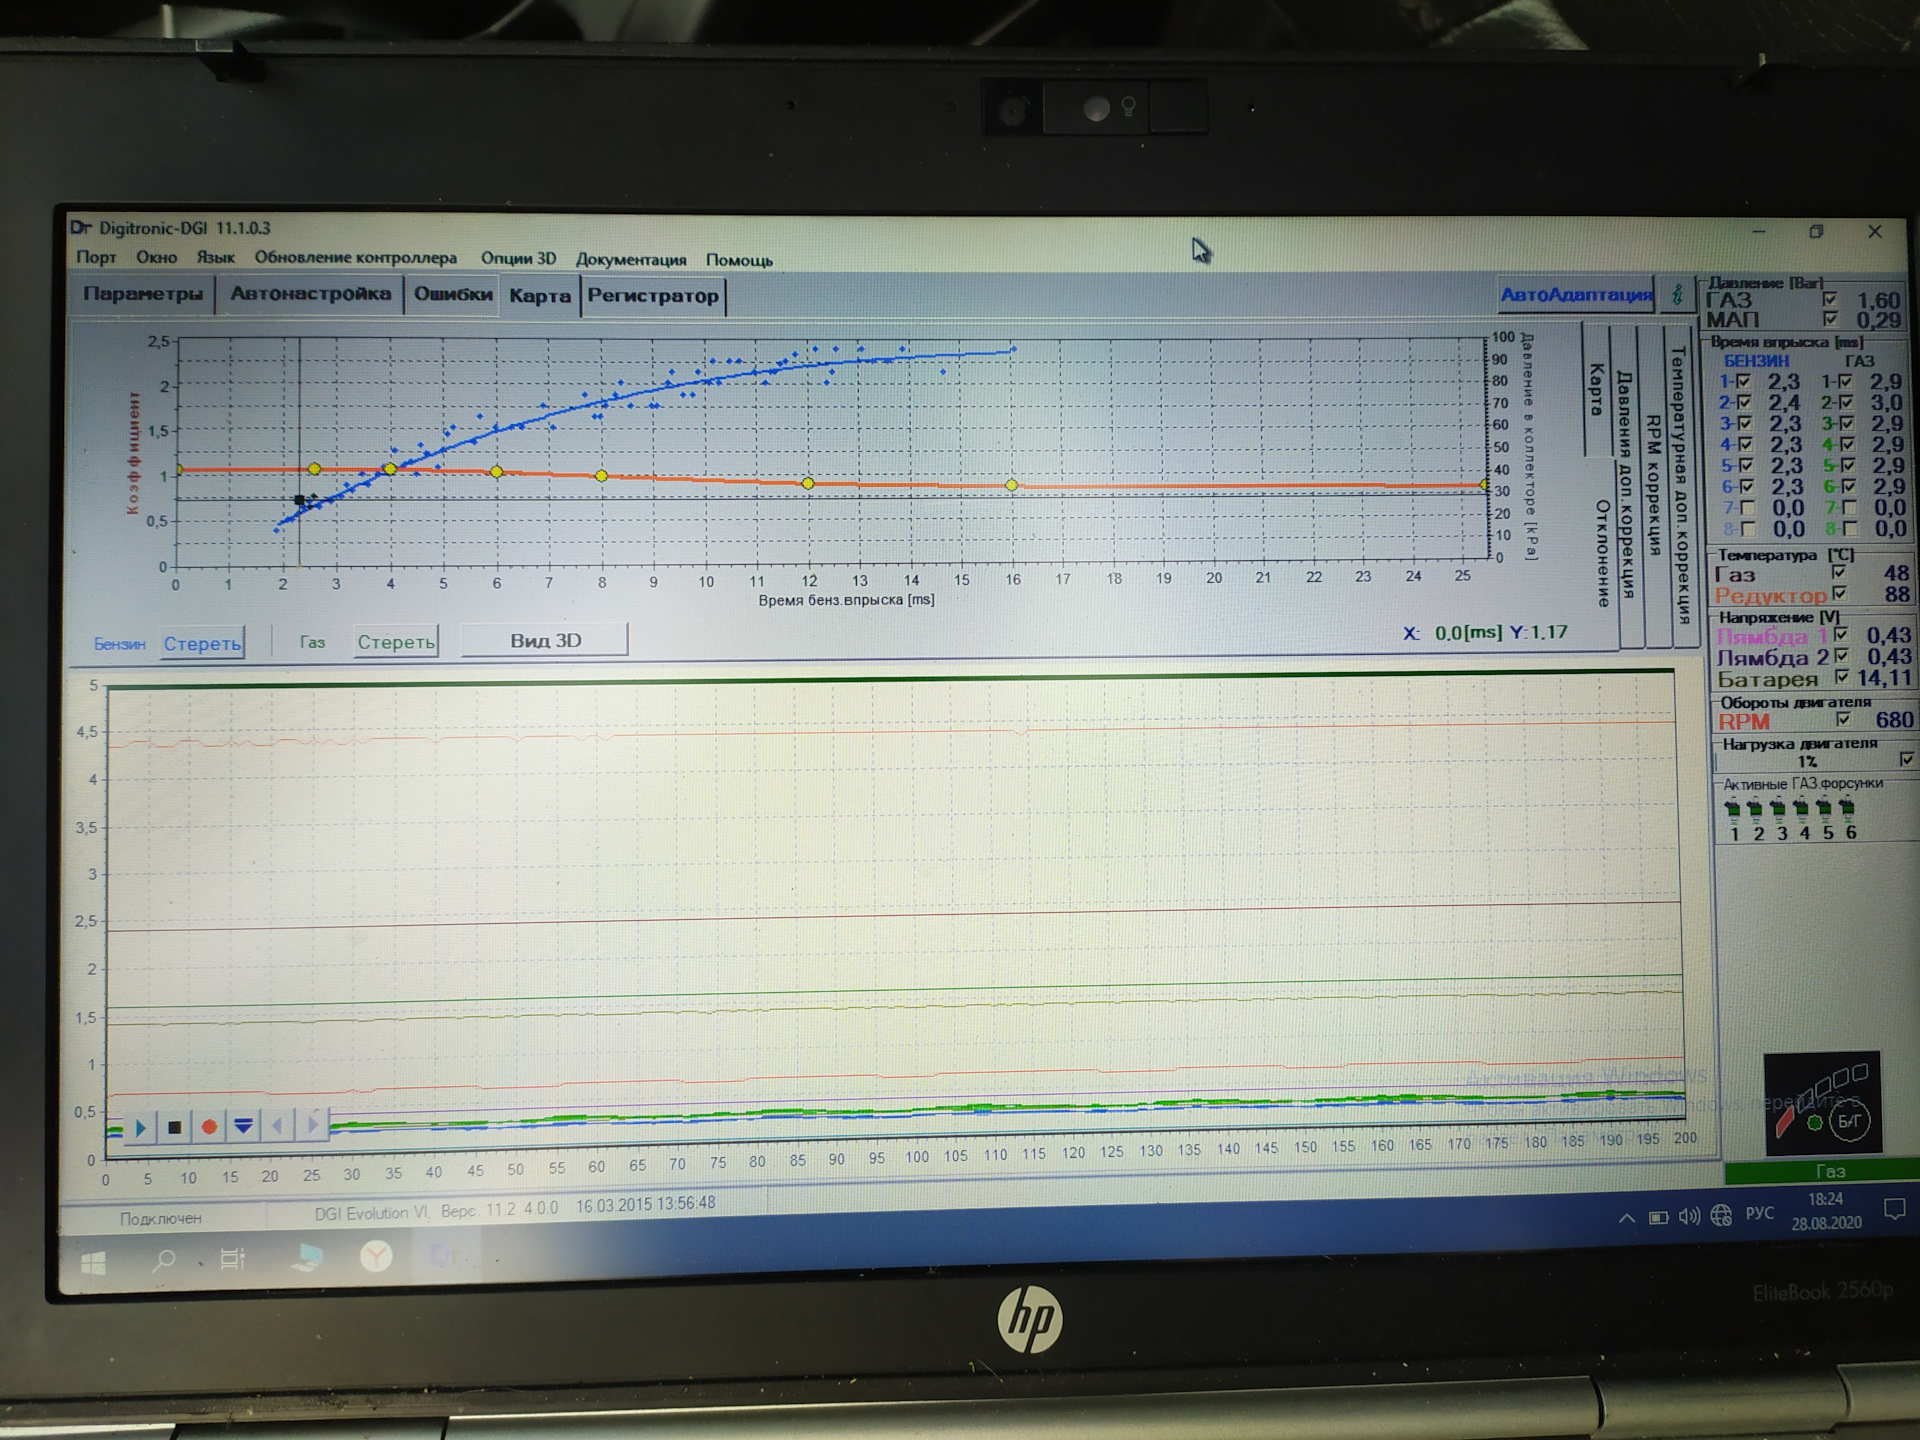The image size is (1920, 1440).
Task: Open the Документация menu
Action: point(631,259)
